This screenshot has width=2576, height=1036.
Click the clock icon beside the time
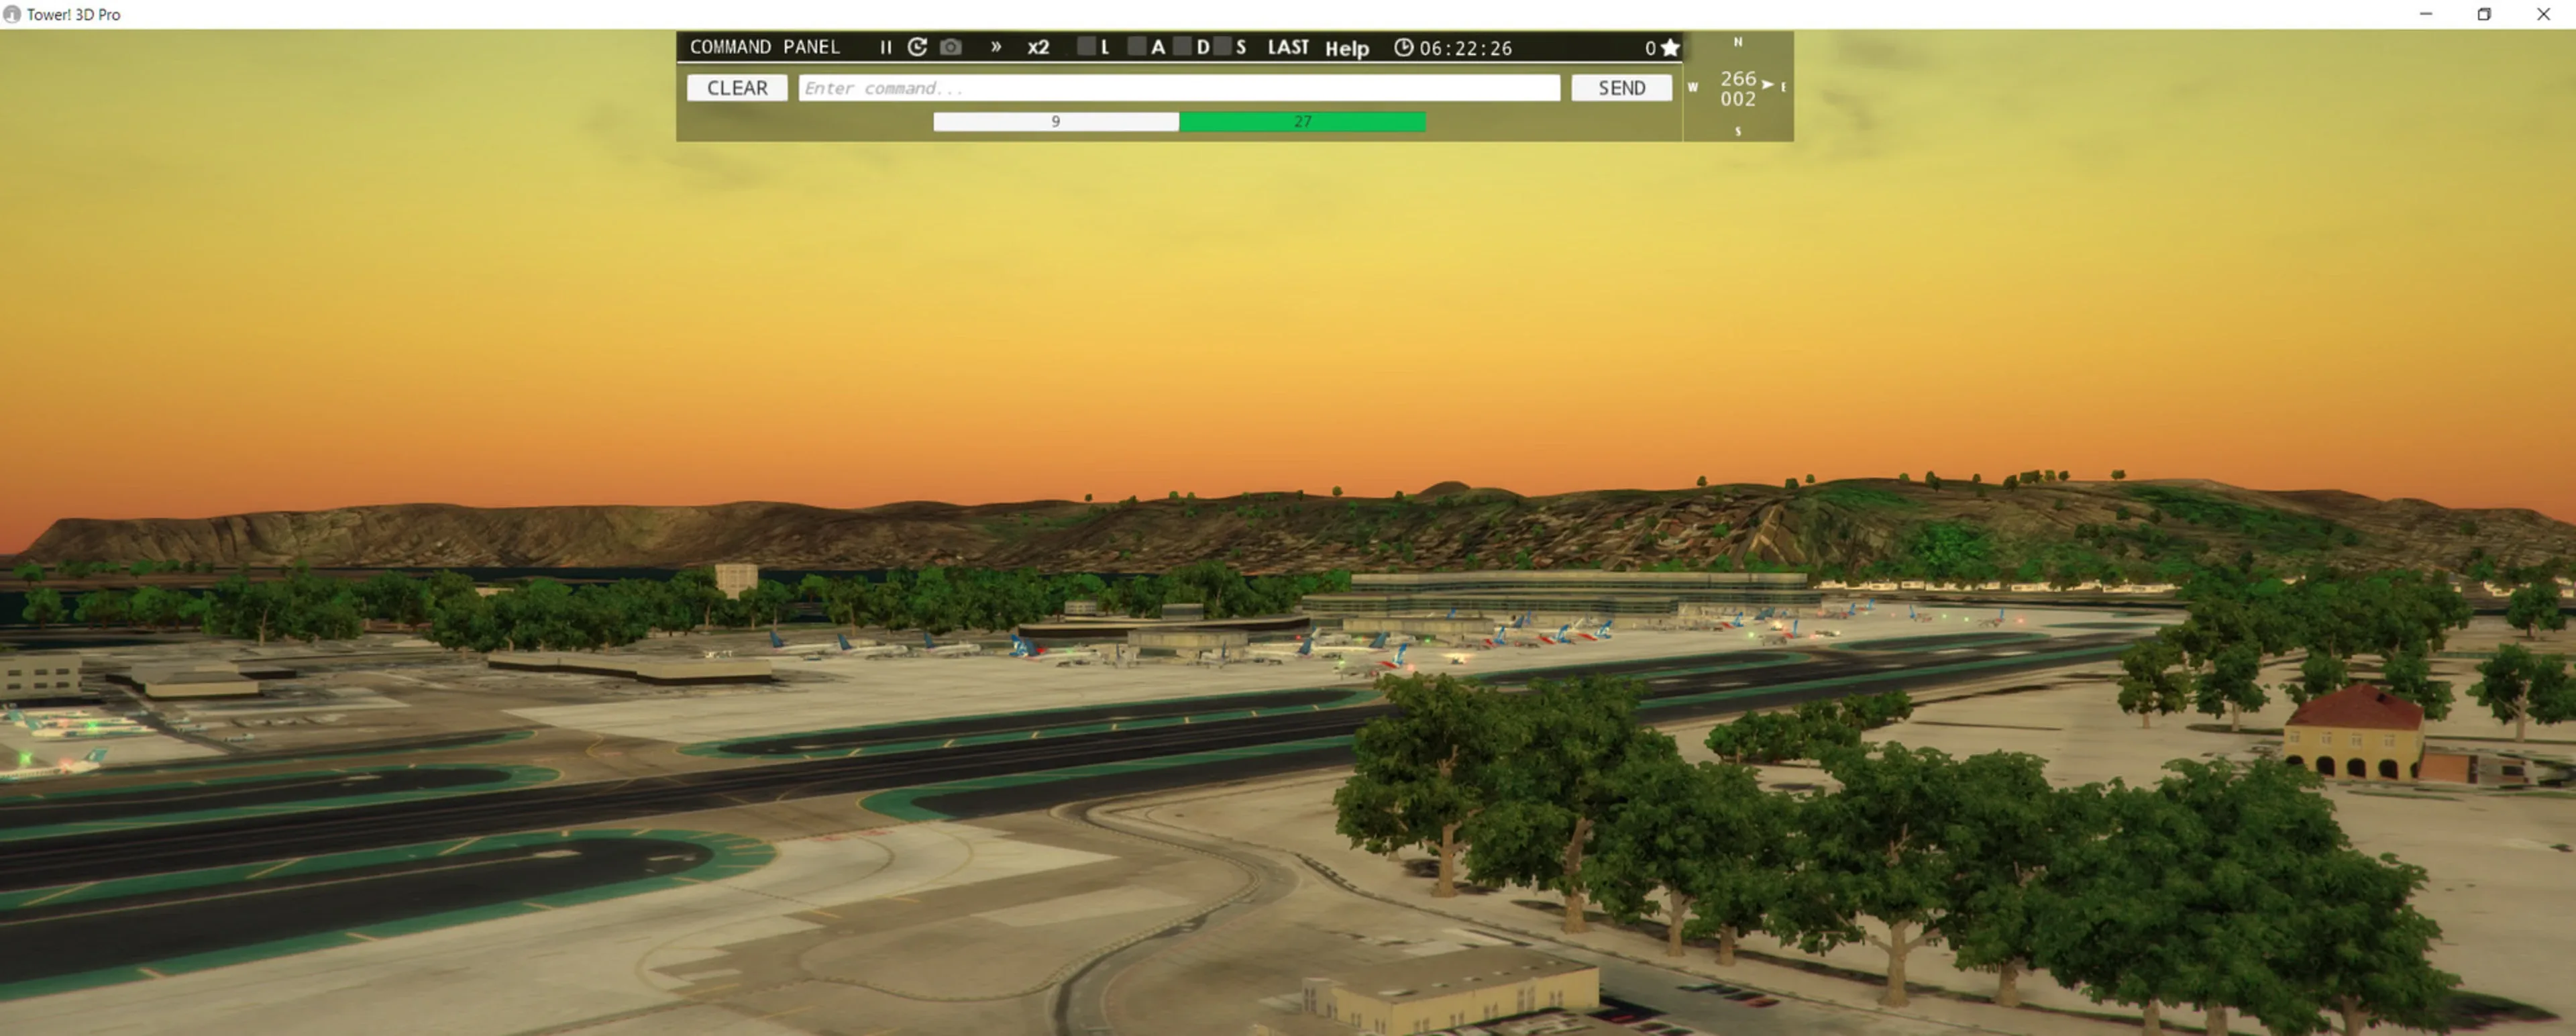pyautogui.click(x=1403, y=47)
